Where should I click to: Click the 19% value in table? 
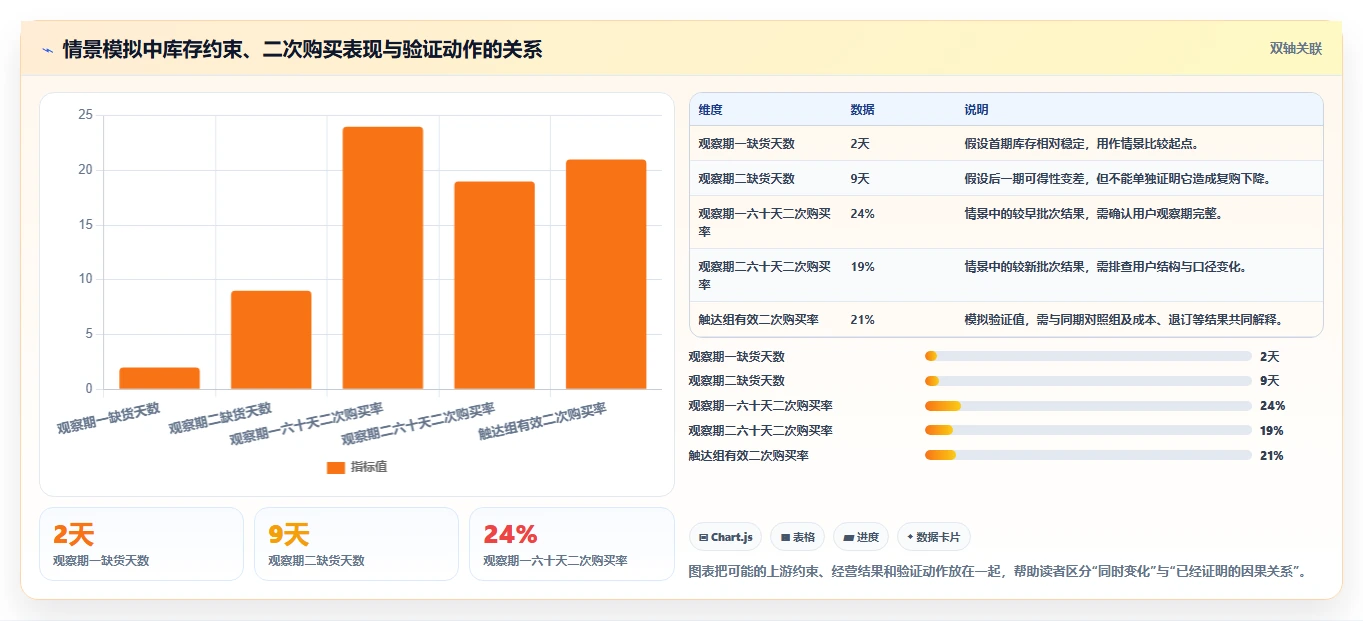click(862, 267)
